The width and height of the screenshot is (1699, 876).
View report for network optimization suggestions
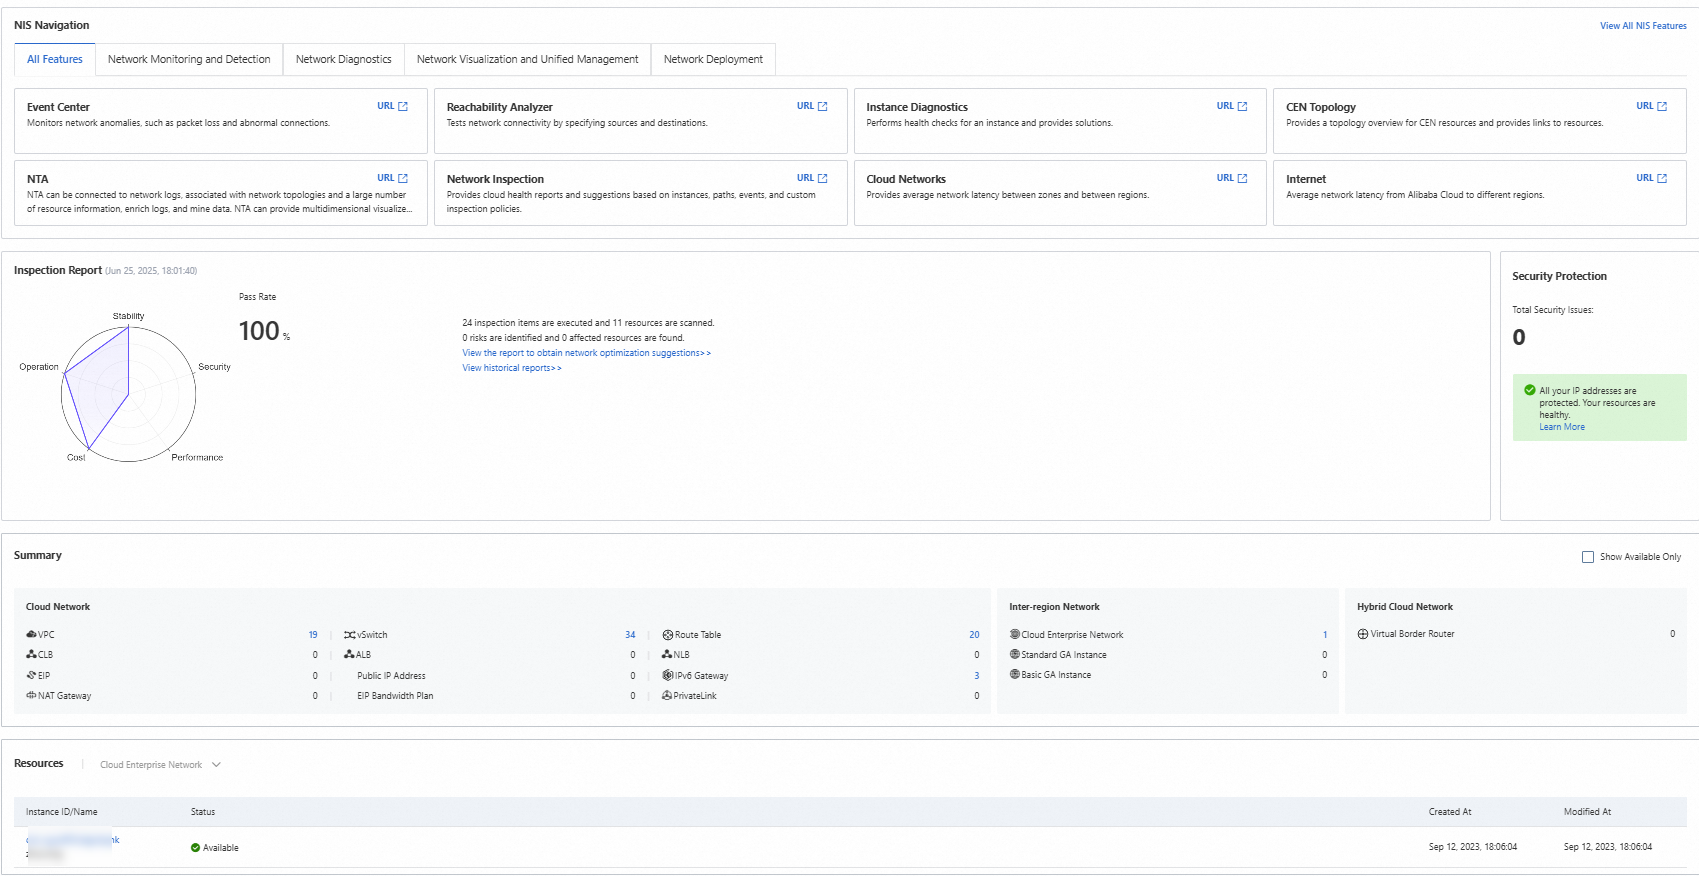point(586,353)
